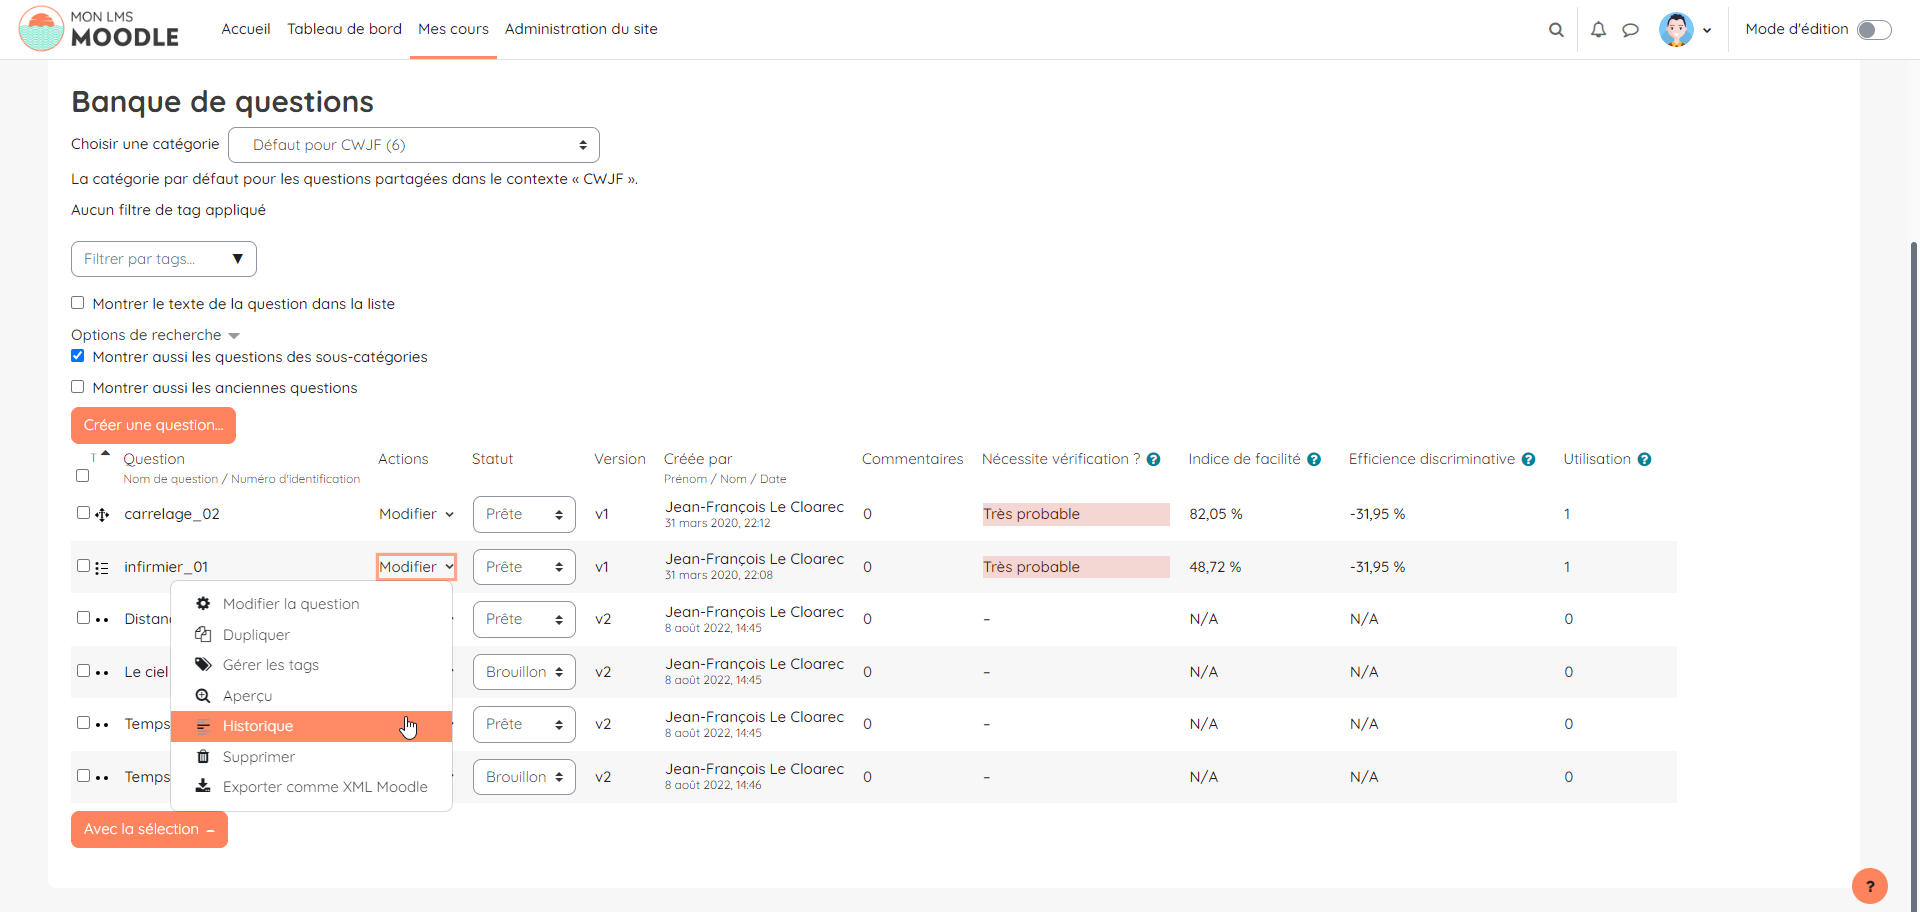Open the status dropdown for carrelage_02

pyautogui.click(x=524, y=514)
